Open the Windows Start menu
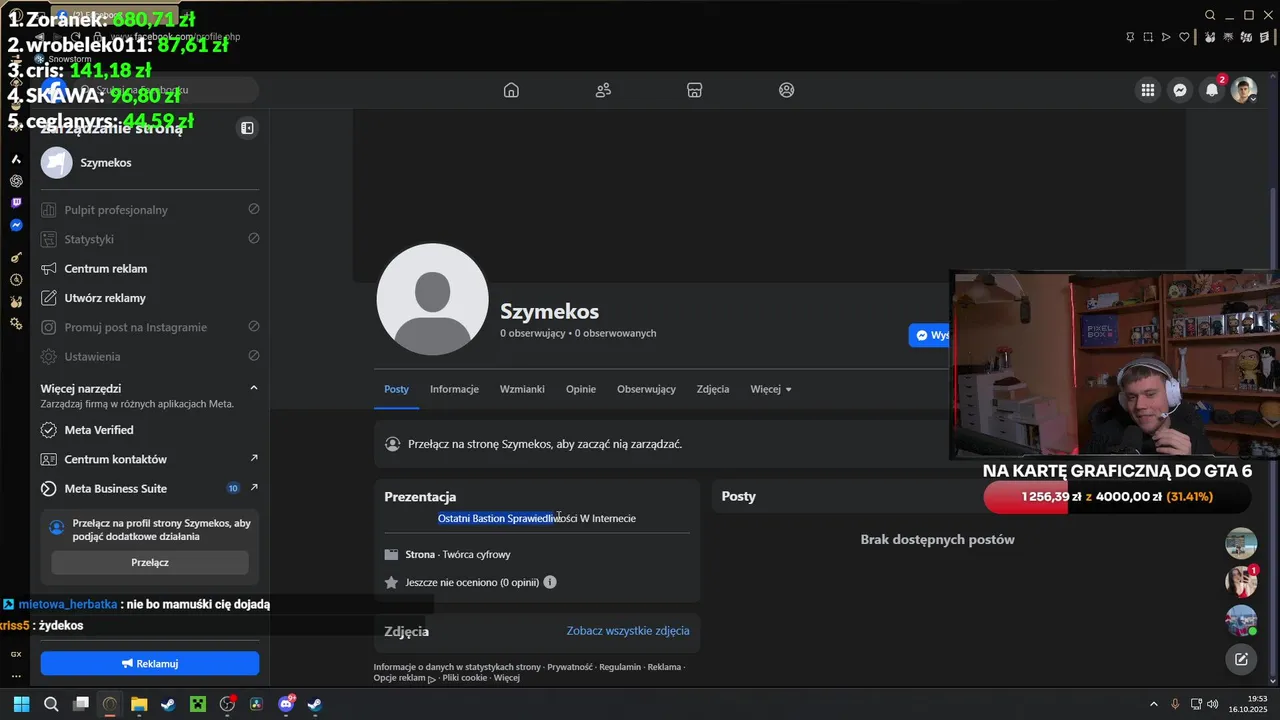The image size is (1280, 720). pyautogui.click(x=21, y=704)
